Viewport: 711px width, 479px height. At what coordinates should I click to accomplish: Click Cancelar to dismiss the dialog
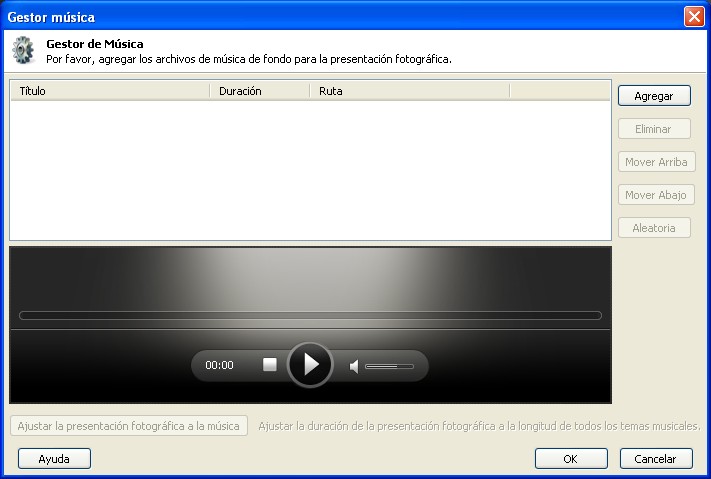click(x=656, y=459)
